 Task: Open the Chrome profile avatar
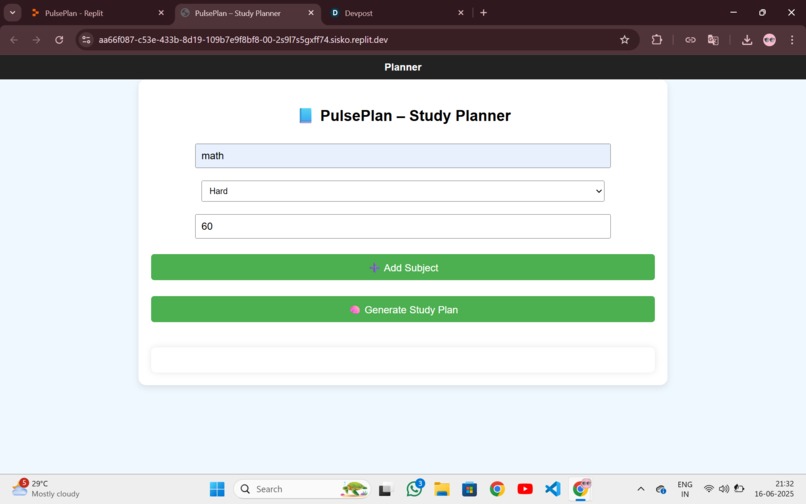769,40
